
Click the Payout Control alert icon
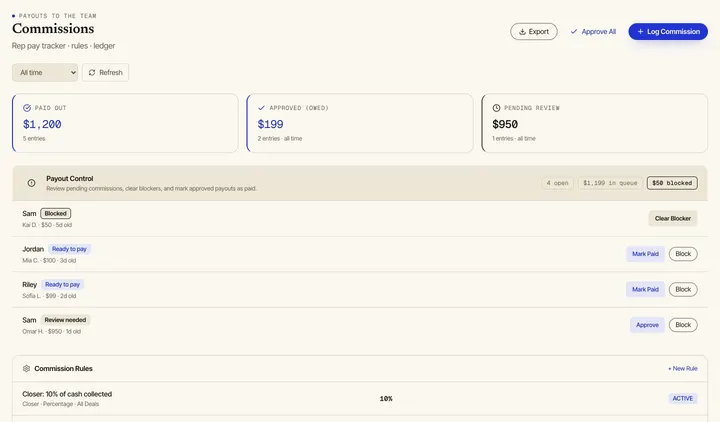coord(31,183)
